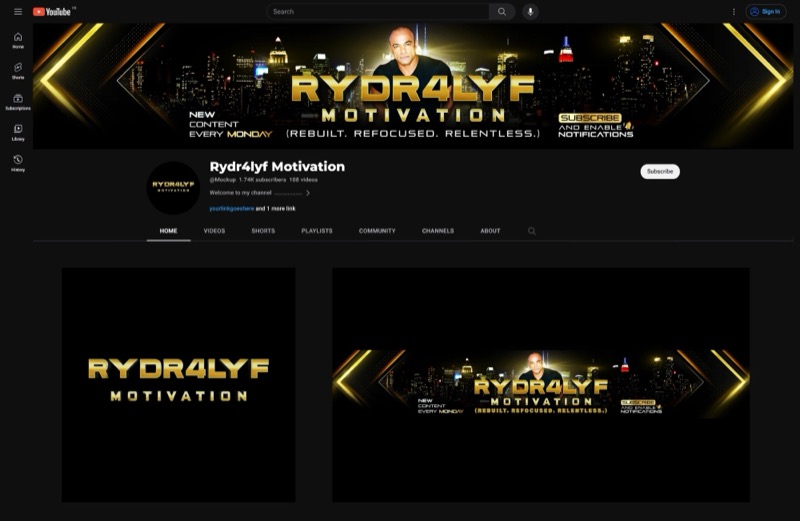Open the COMMUNITY tab

(377, 231)
